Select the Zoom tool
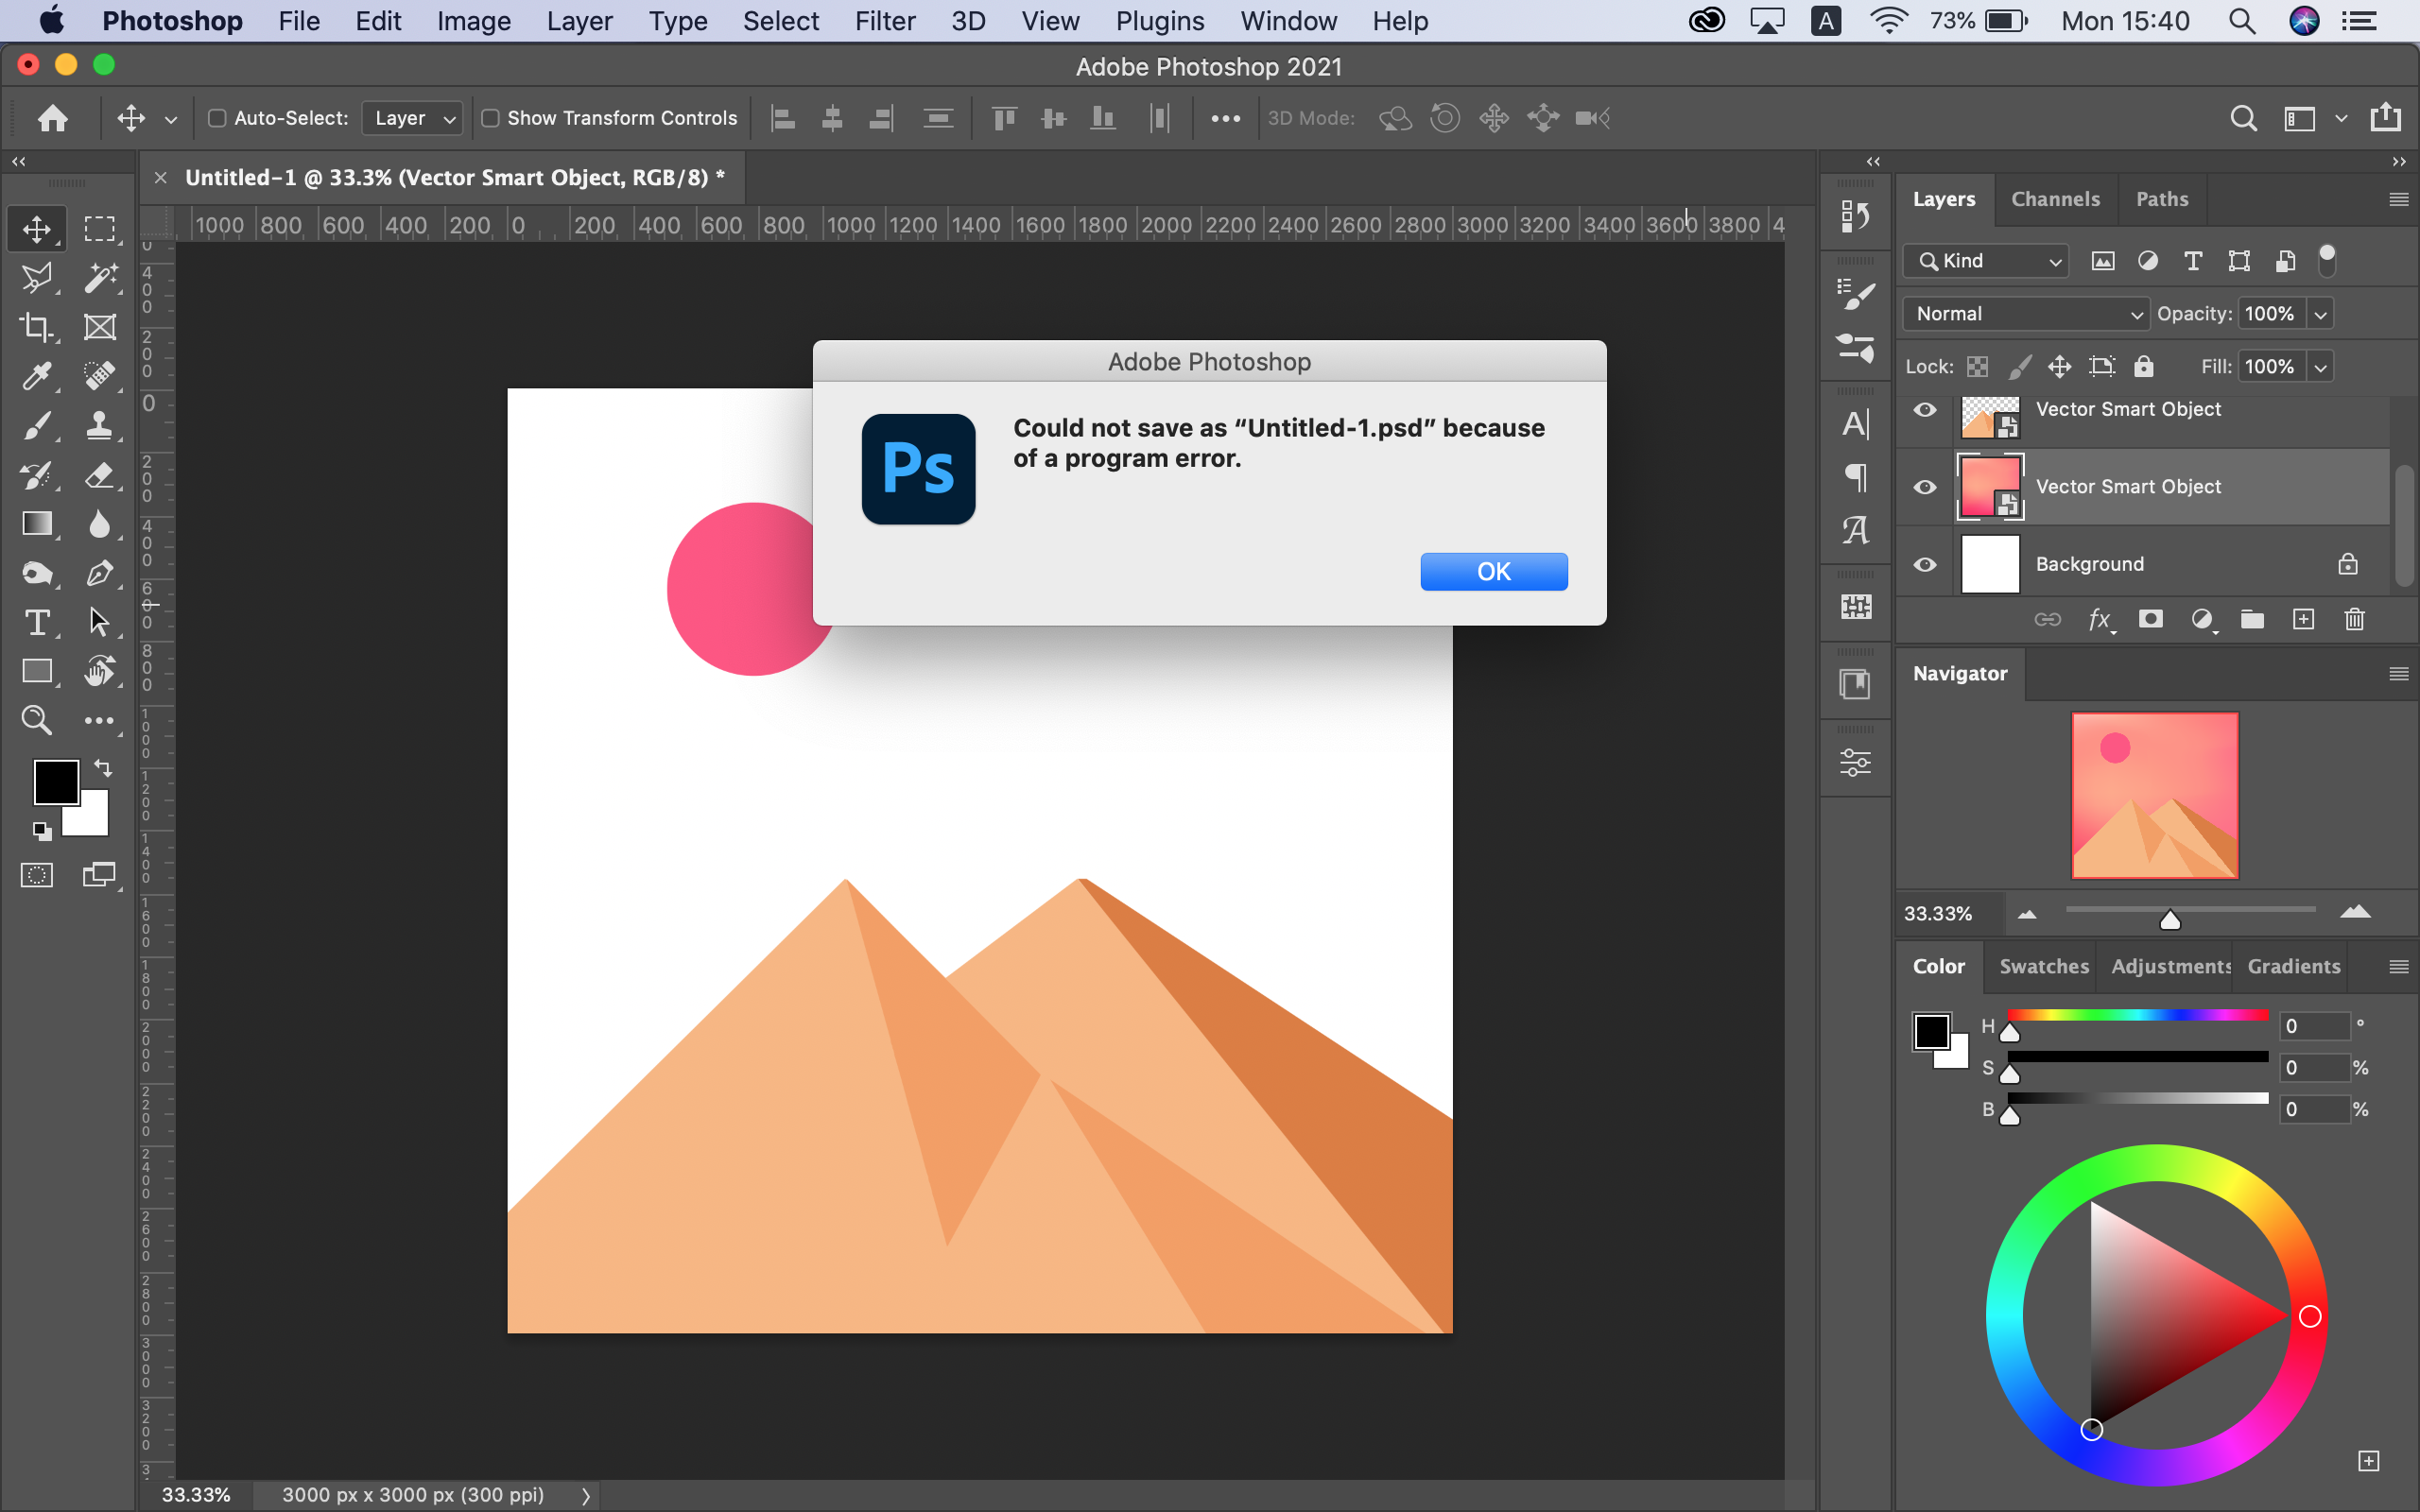Screen dimensions: 2420x1512 36,720
